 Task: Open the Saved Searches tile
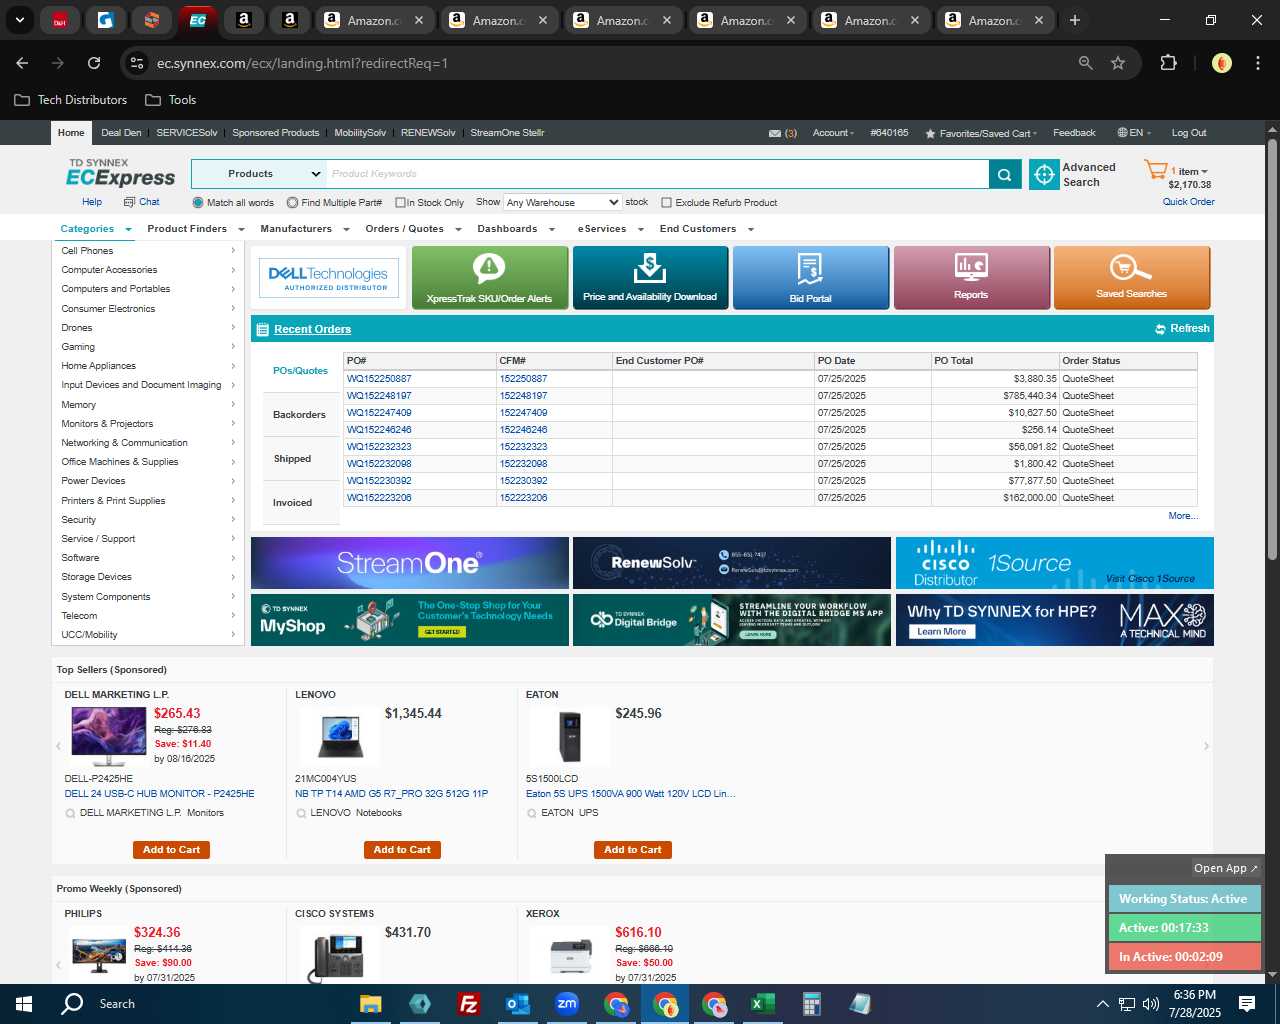click(x=1131, y=278)
